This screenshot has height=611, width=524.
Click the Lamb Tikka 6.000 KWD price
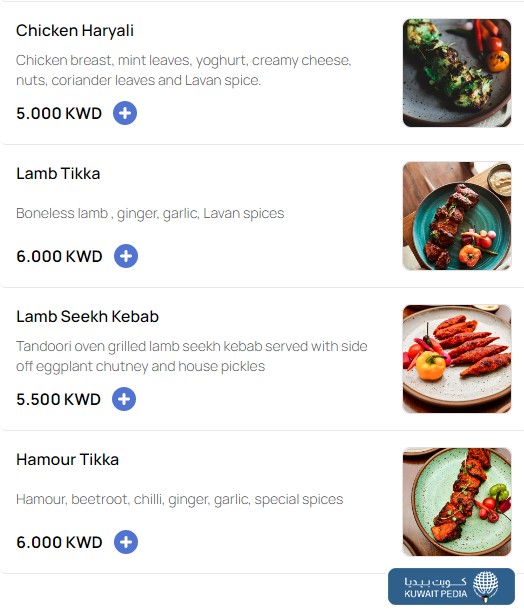pyautogui.click(x=59, y=256)
